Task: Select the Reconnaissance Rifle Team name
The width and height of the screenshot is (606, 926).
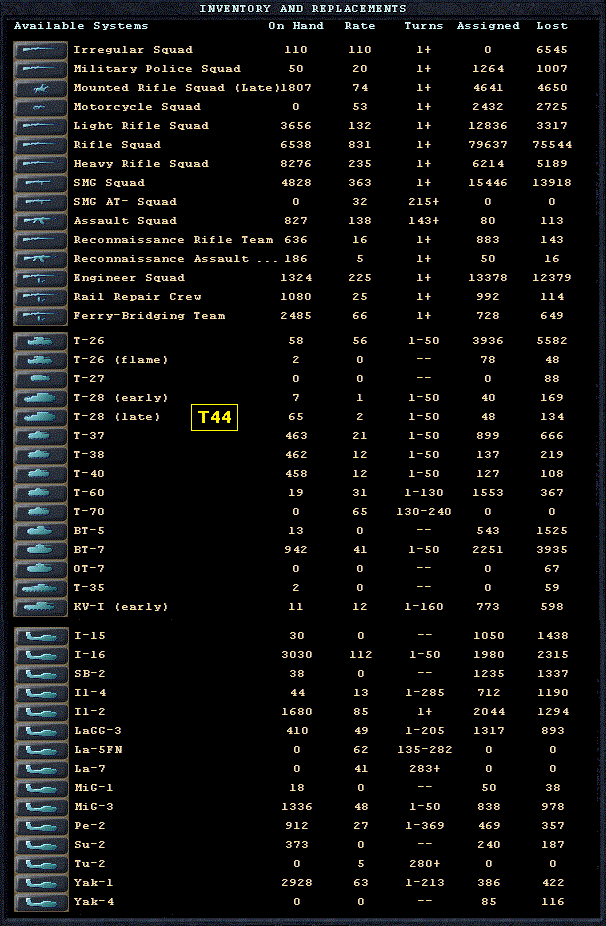Action: tap(173, 240)
